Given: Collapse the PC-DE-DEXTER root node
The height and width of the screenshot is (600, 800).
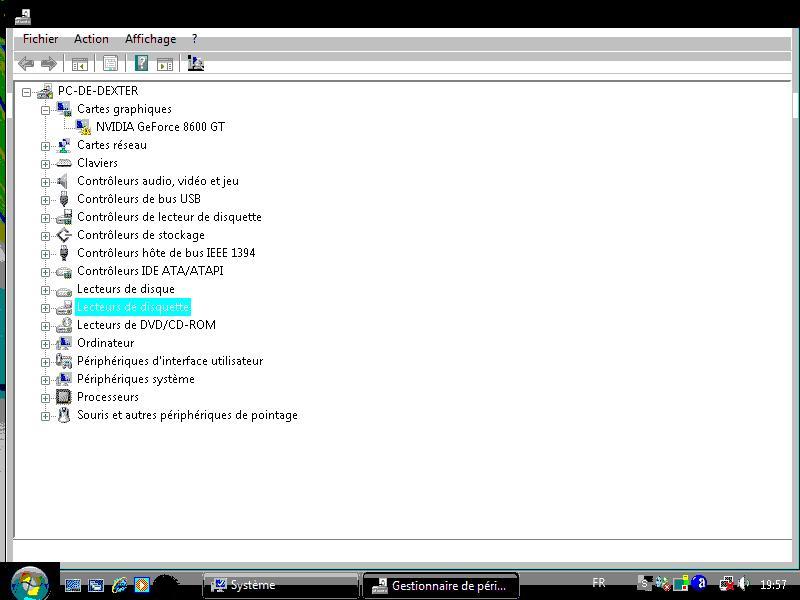Looking at the screenshot, I should (x=27, y=92).
